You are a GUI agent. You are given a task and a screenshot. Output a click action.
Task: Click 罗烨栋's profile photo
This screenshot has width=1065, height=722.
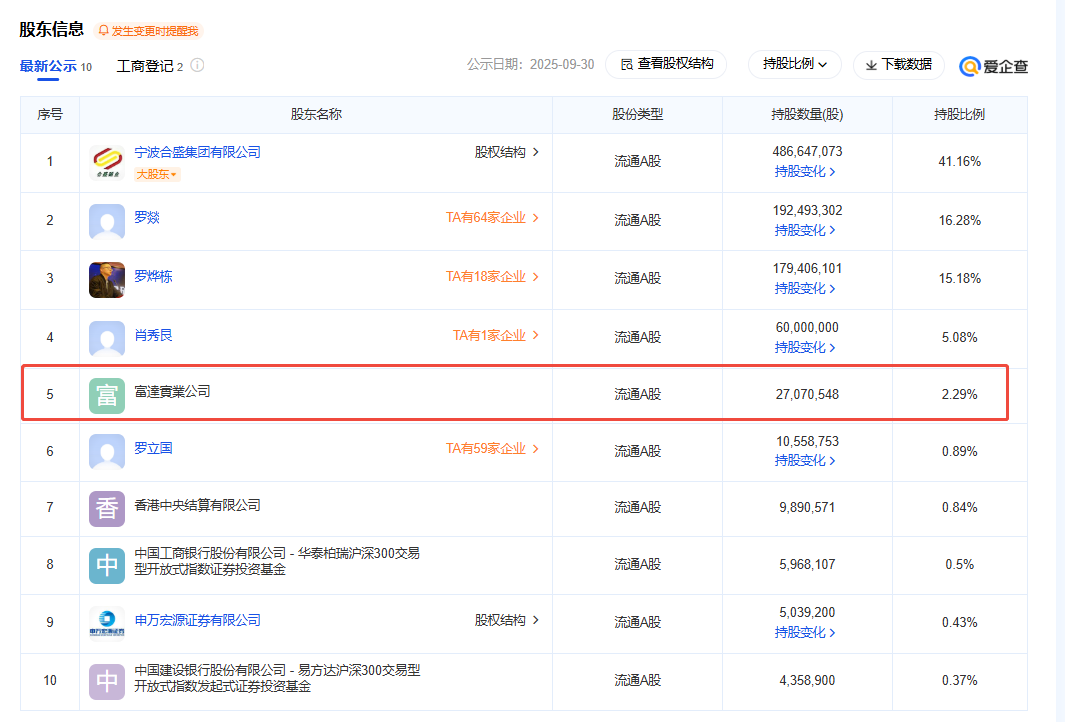(106, 279)
